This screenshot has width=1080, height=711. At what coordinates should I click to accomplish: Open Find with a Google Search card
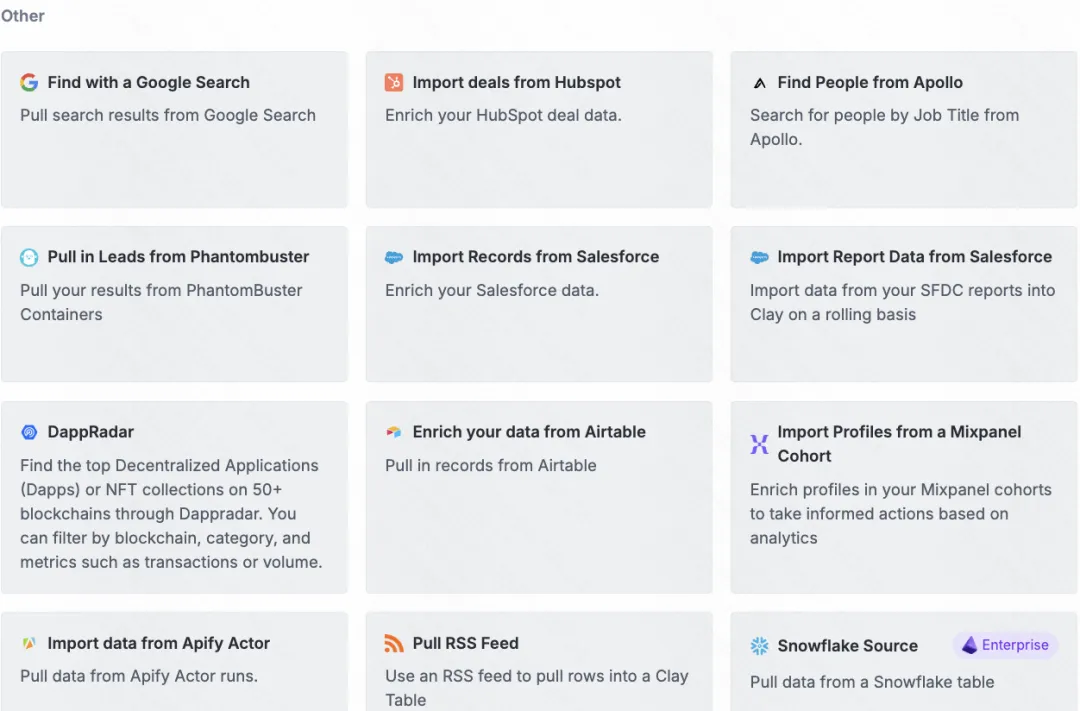(x=174, y=130)
